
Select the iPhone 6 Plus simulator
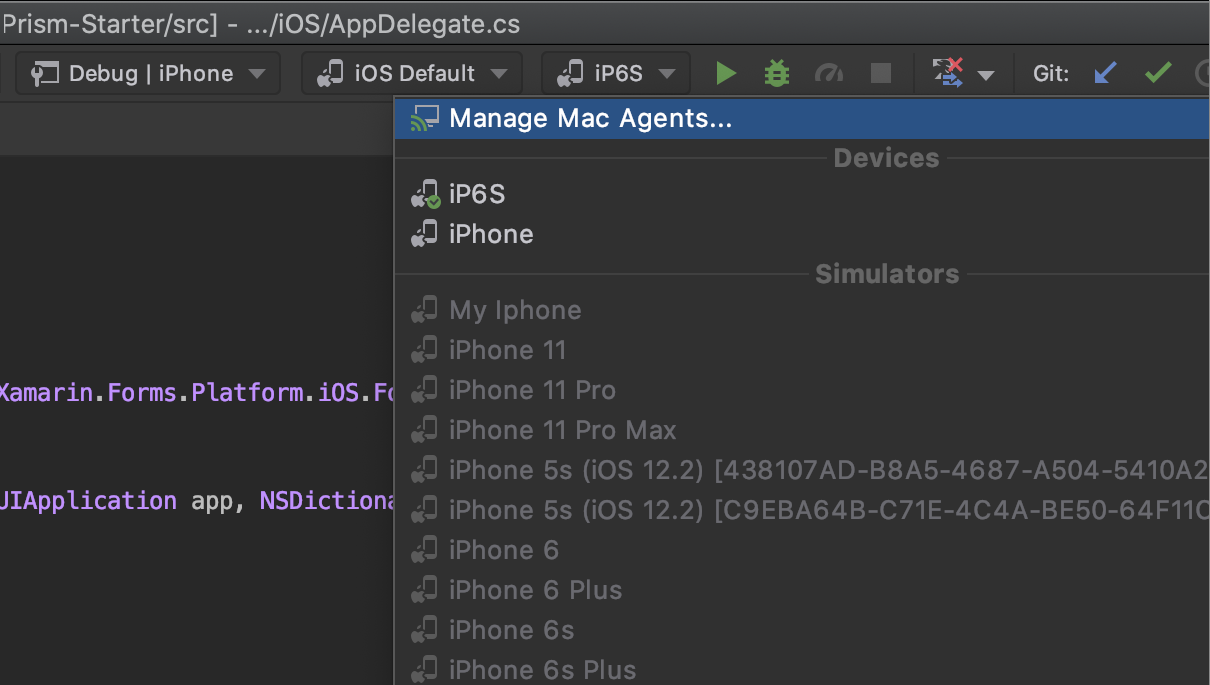click(535, 590)
